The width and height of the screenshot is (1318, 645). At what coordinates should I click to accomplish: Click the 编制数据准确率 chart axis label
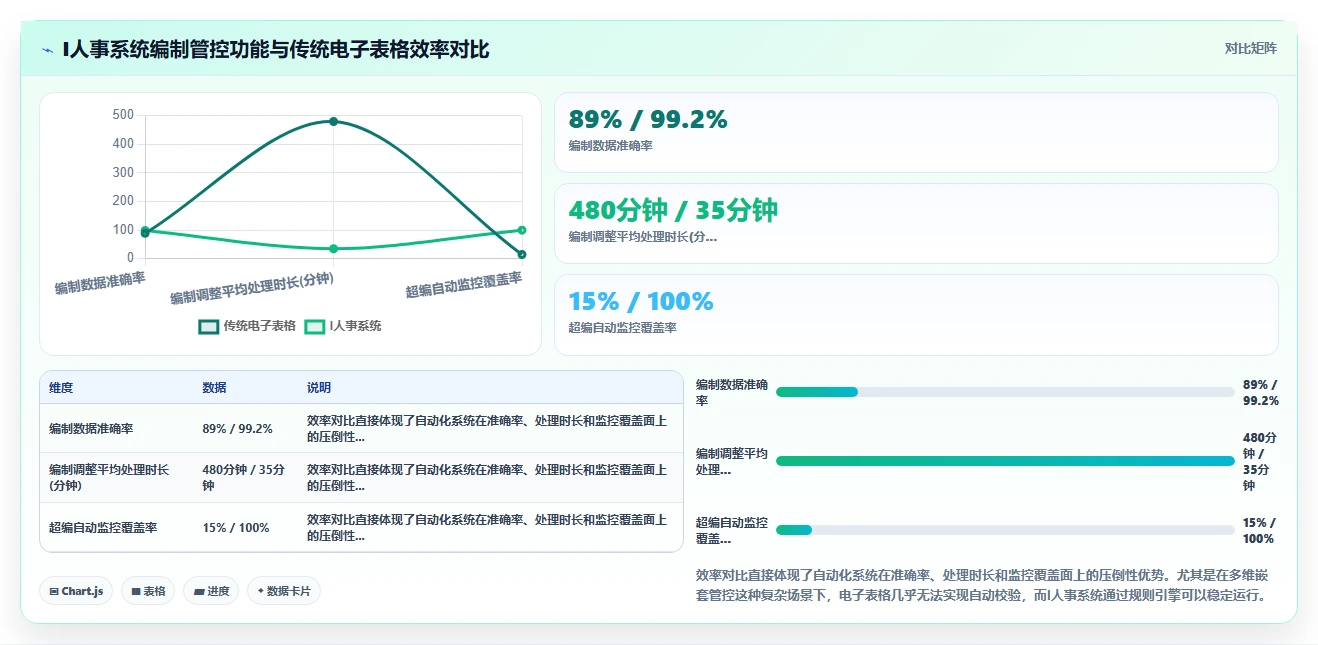(x=100, y=282)
